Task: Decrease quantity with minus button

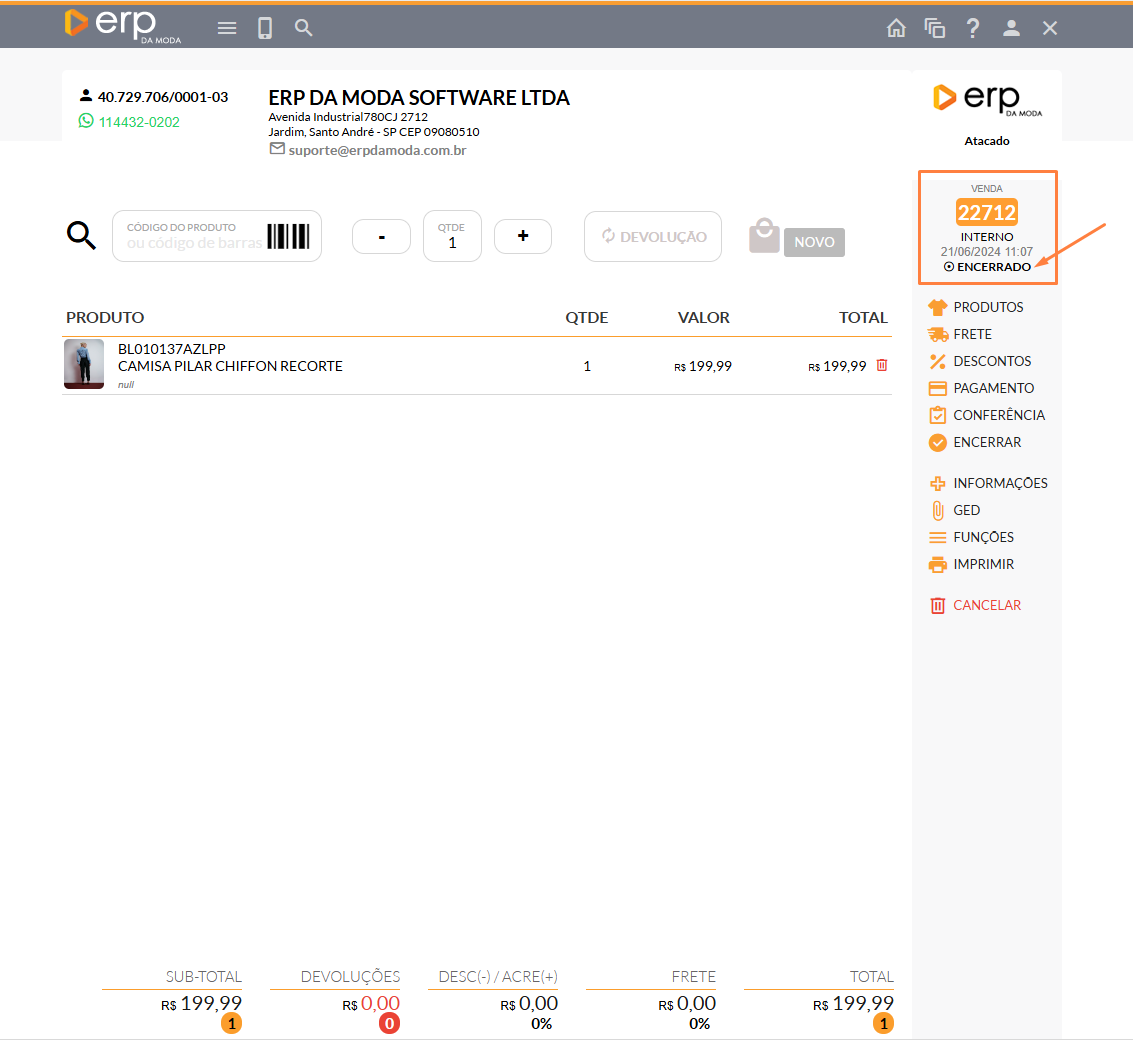Action: click(381, 236)
